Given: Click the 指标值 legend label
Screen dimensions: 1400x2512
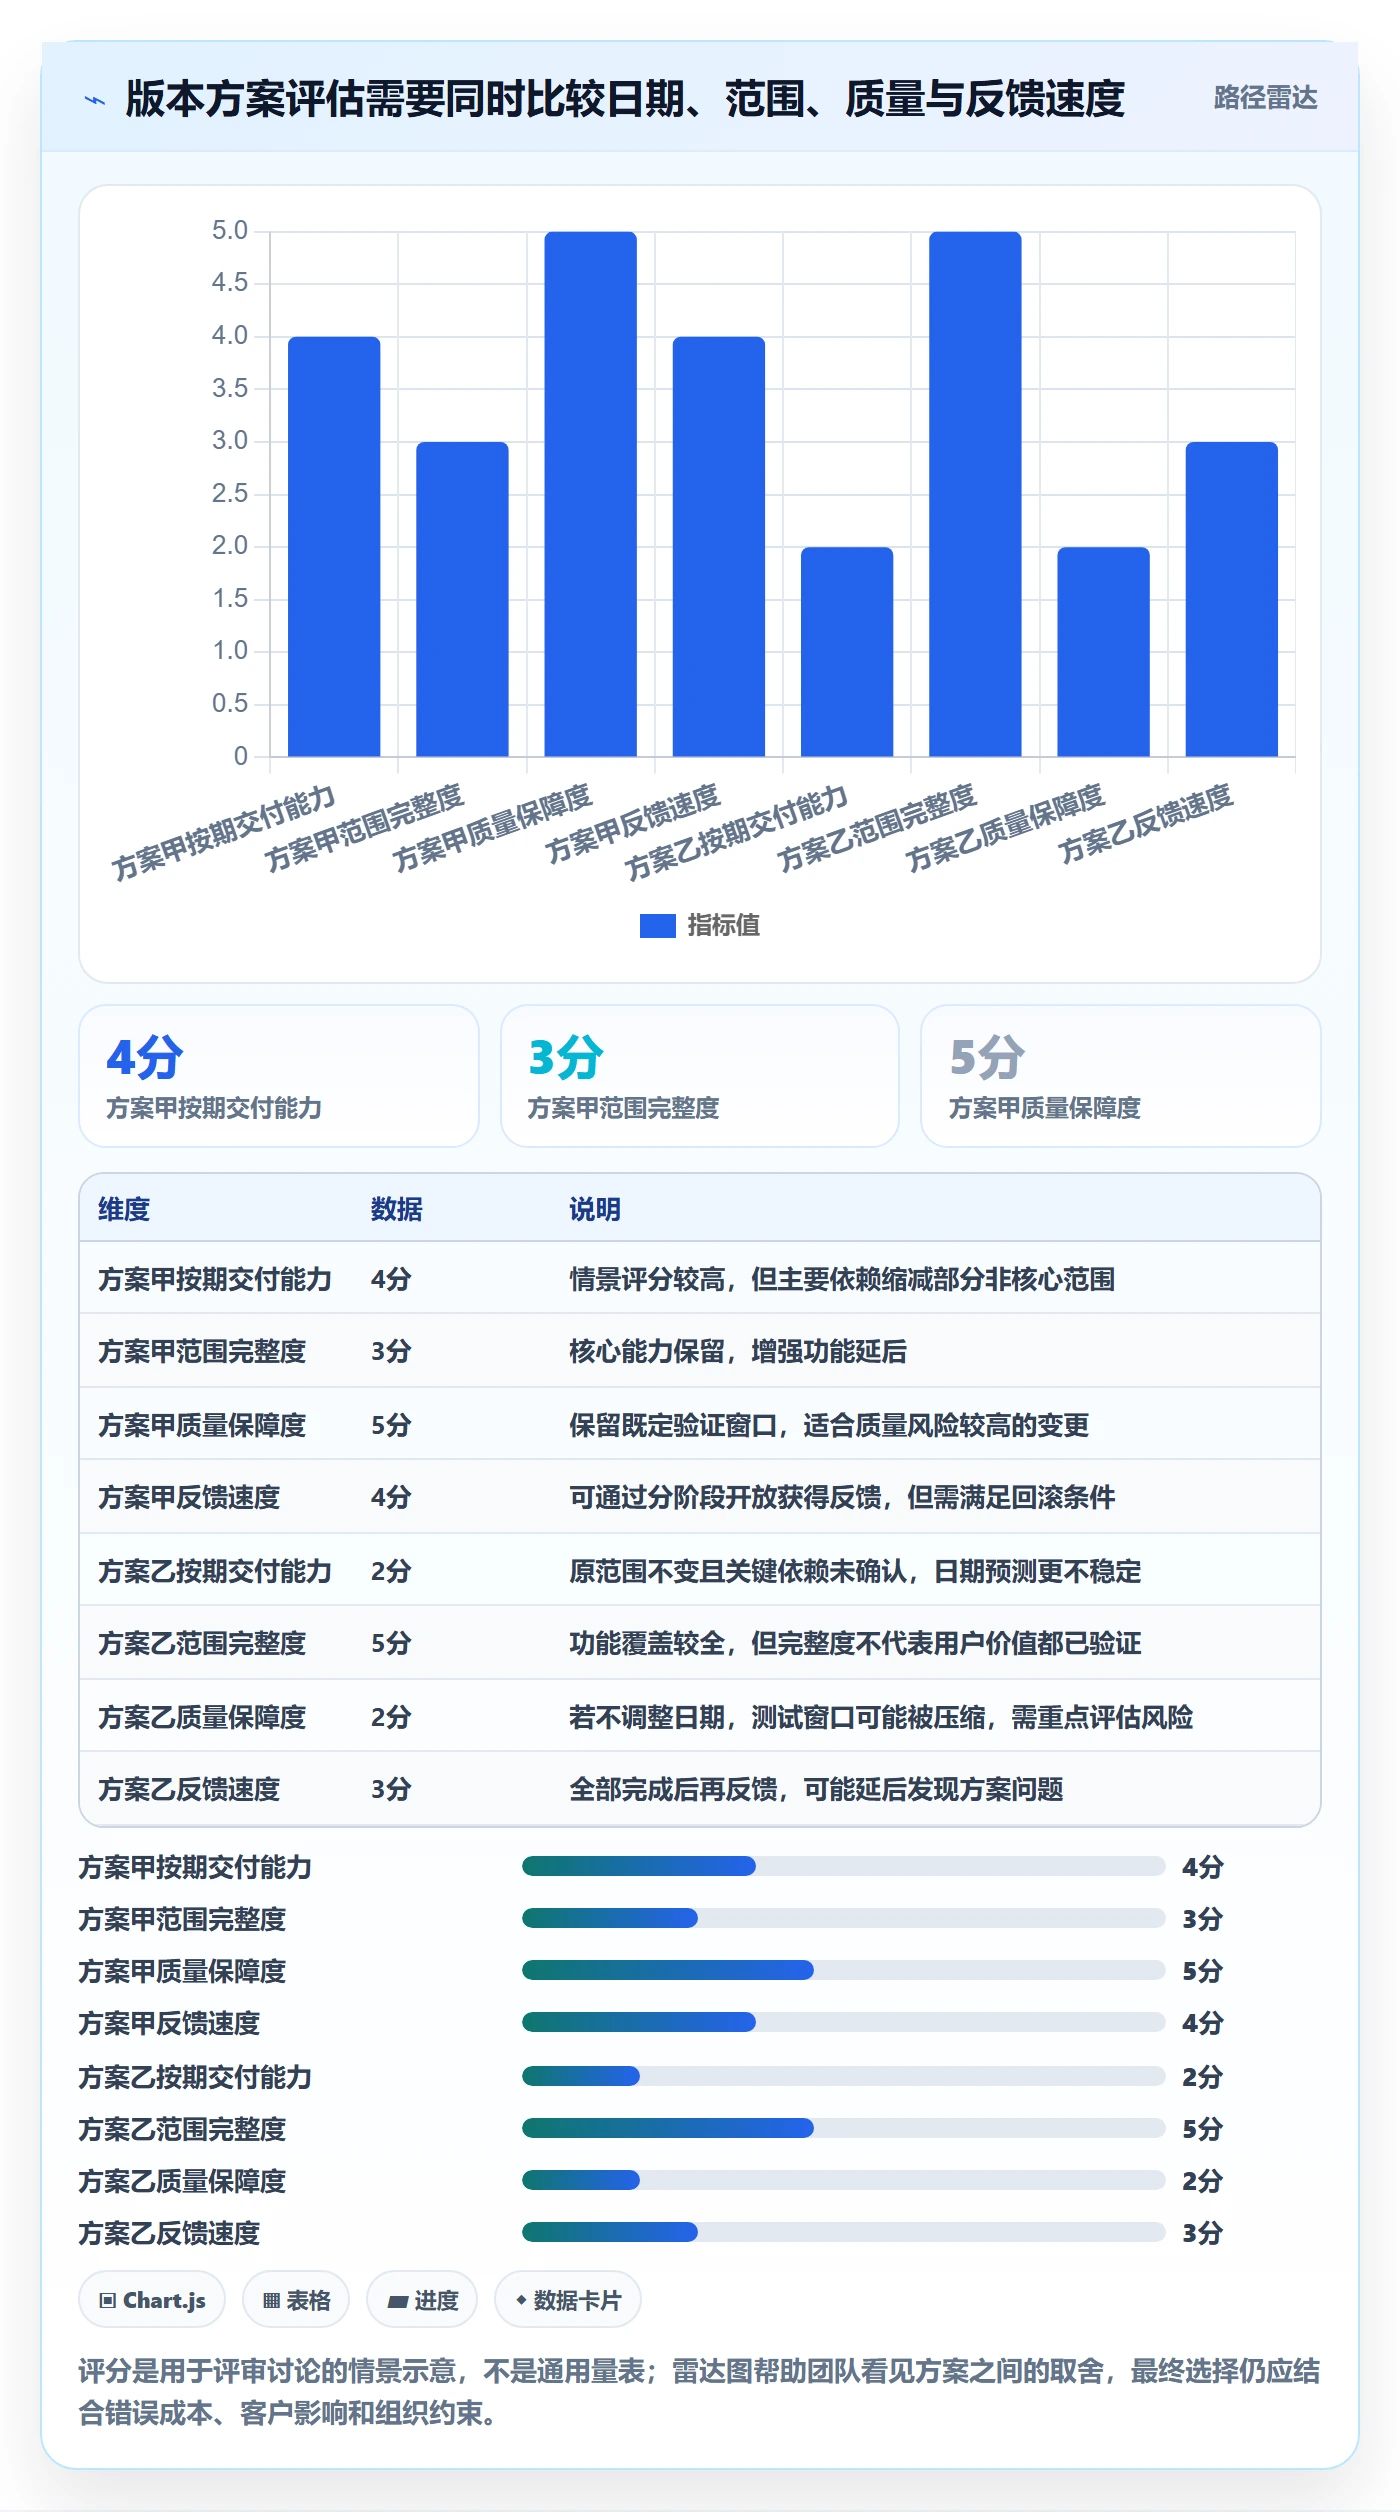Looking at the screenshot, I should (724, 926).
